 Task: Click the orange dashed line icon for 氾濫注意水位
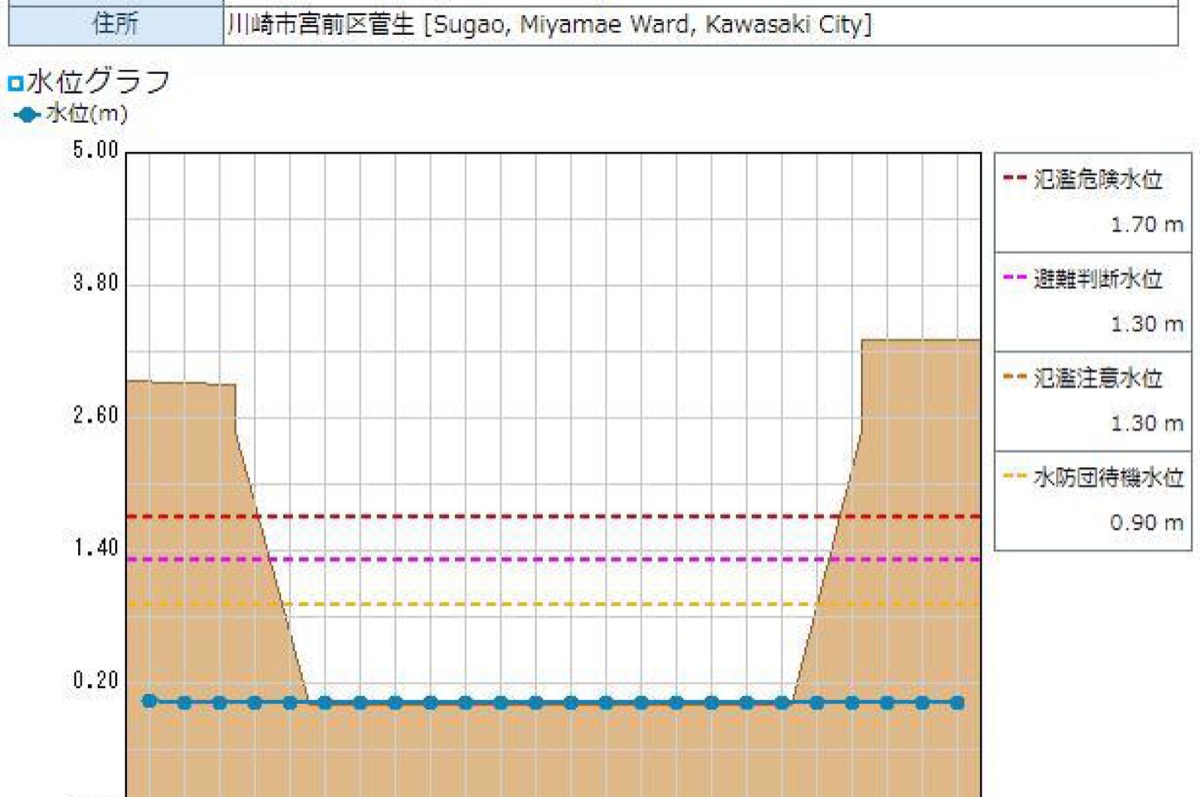[1015, 379]
